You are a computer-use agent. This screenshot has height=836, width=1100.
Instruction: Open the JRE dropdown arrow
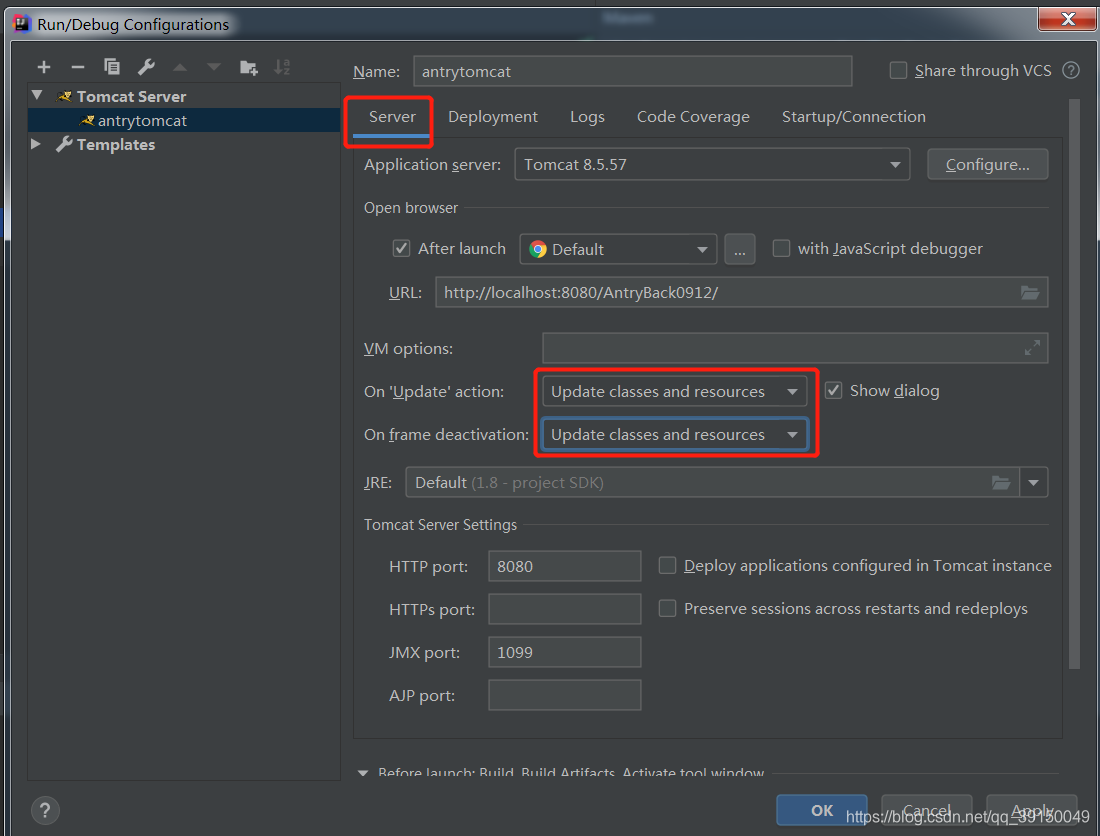click(x=1033, y=483)
